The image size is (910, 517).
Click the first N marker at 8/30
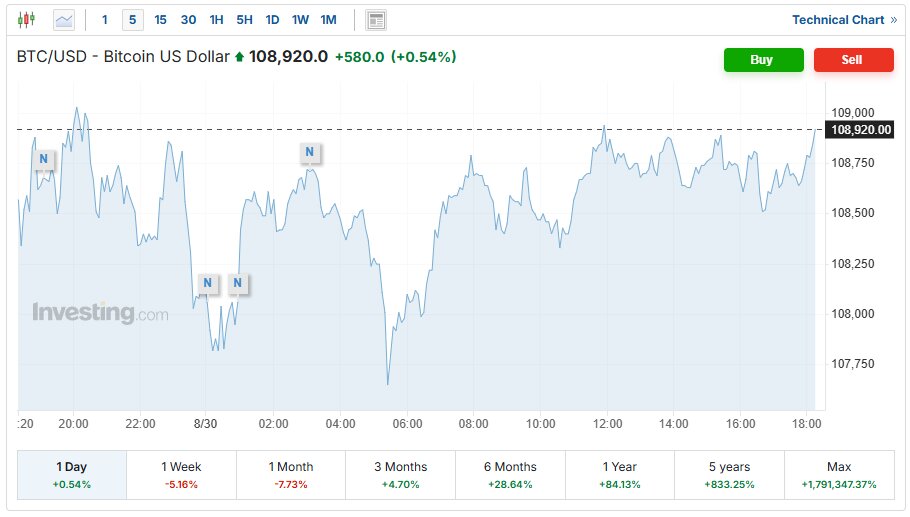[208, 283]
